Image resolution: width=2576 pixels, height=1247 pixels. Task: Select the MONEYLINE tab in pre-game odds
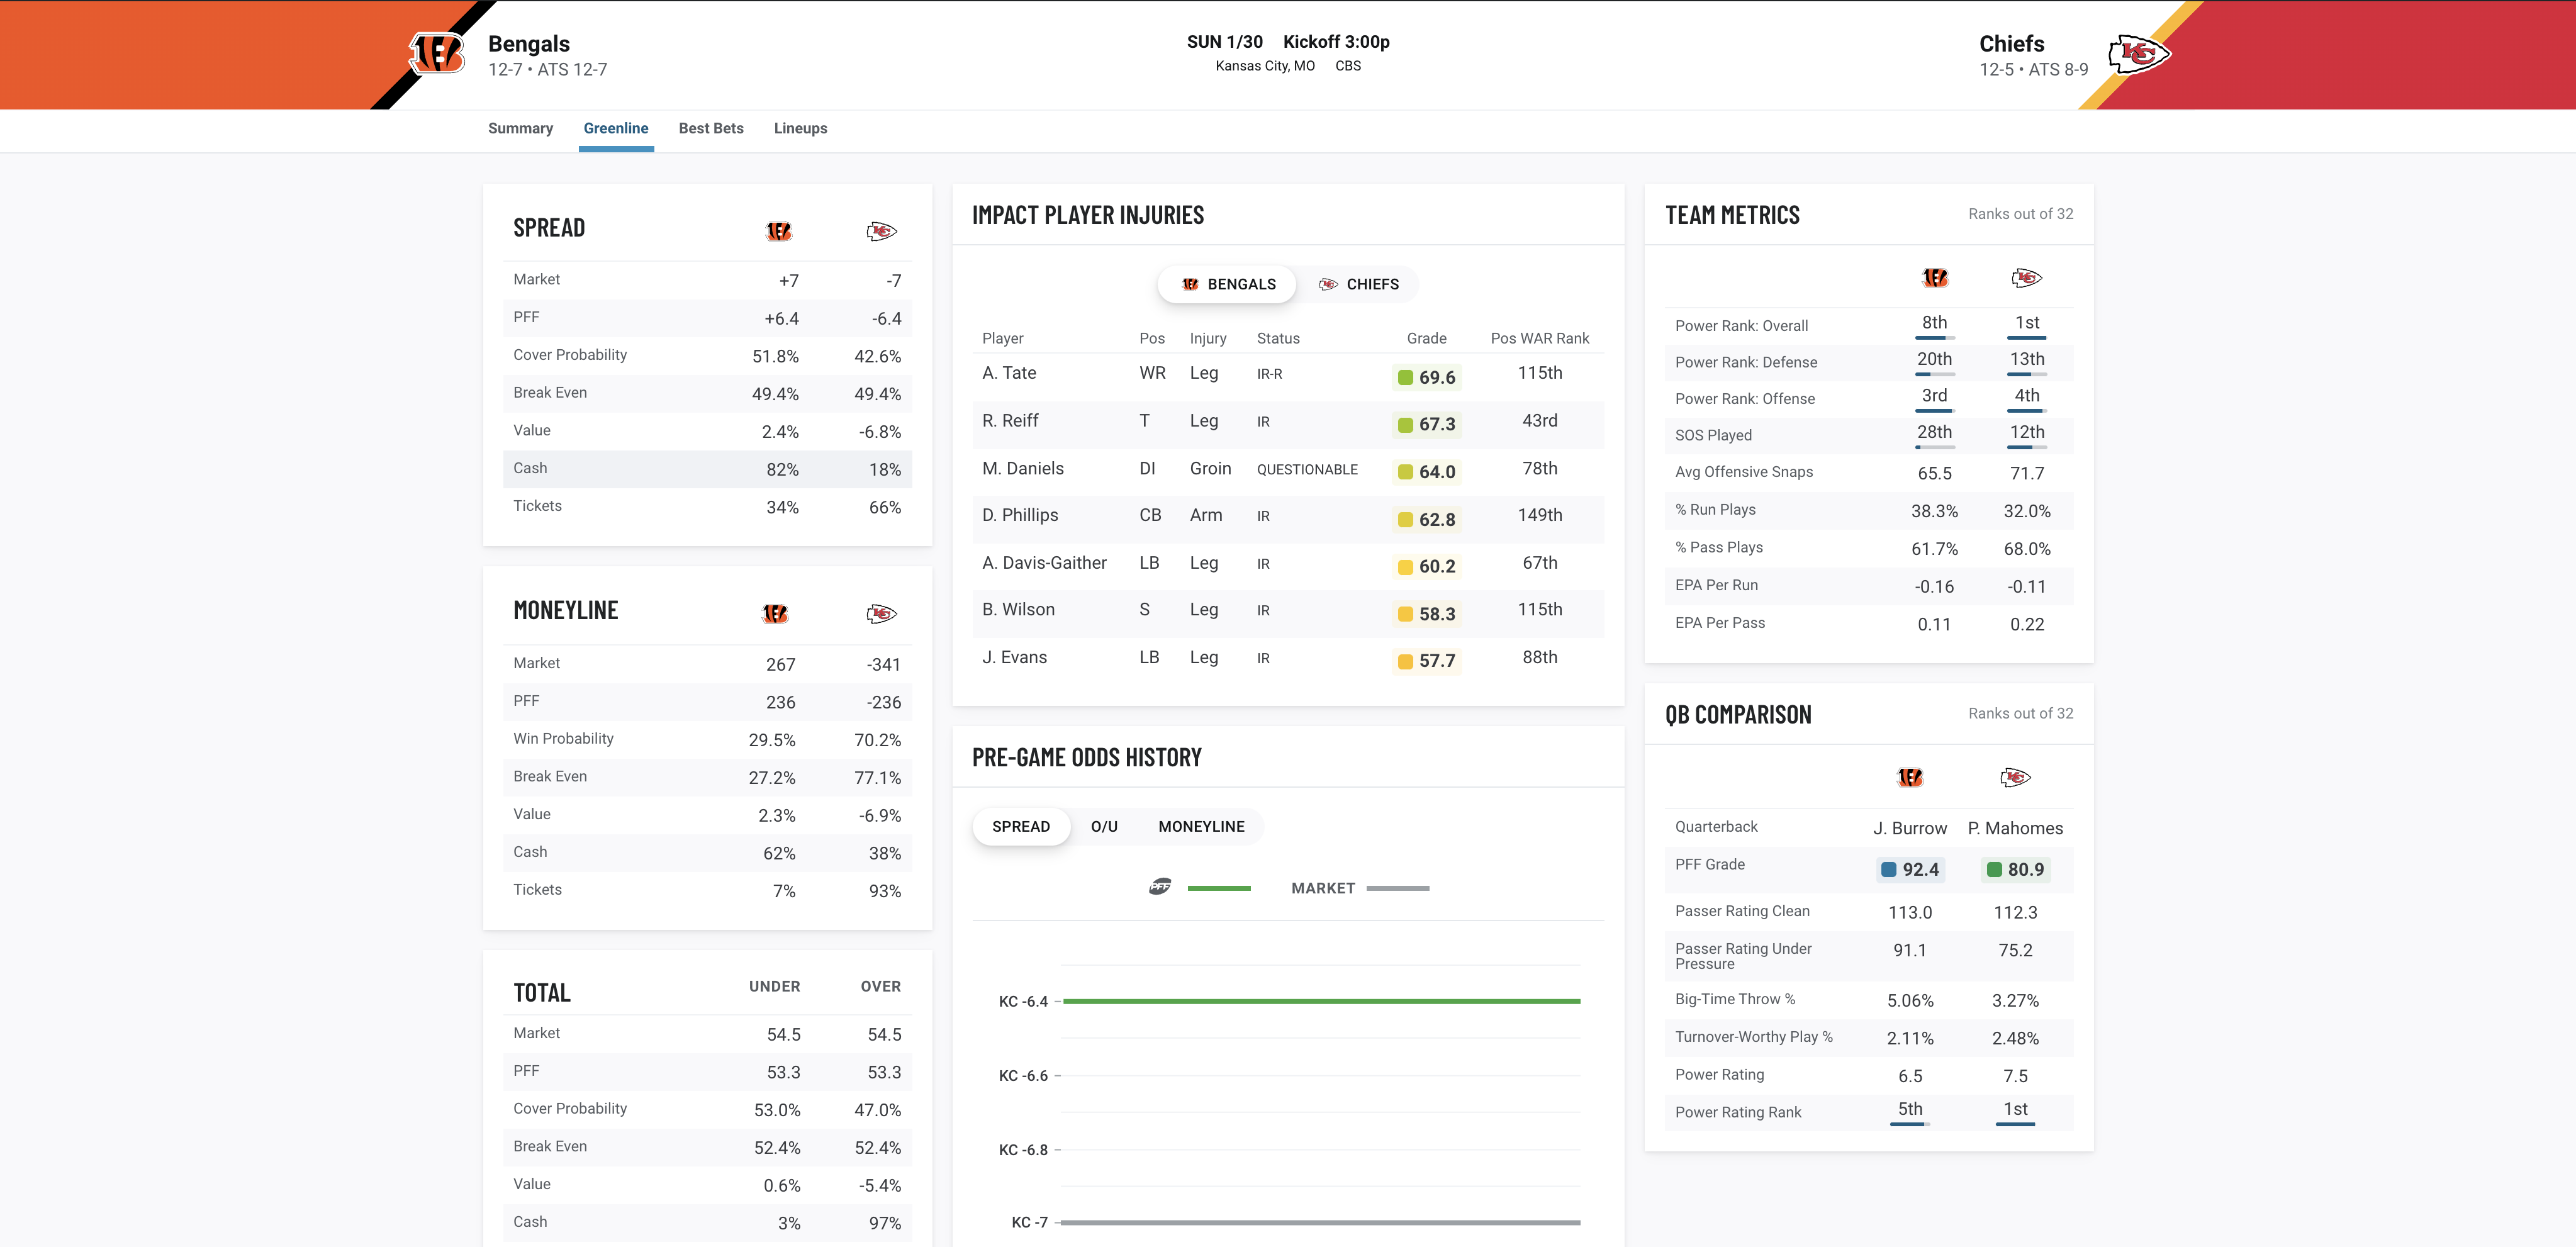click(1201, 826)
